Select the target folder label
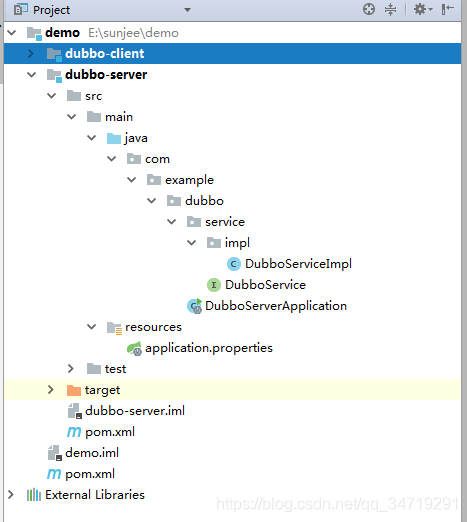Image resolution: width=467 pixels, height=522 pixels. 102,390
